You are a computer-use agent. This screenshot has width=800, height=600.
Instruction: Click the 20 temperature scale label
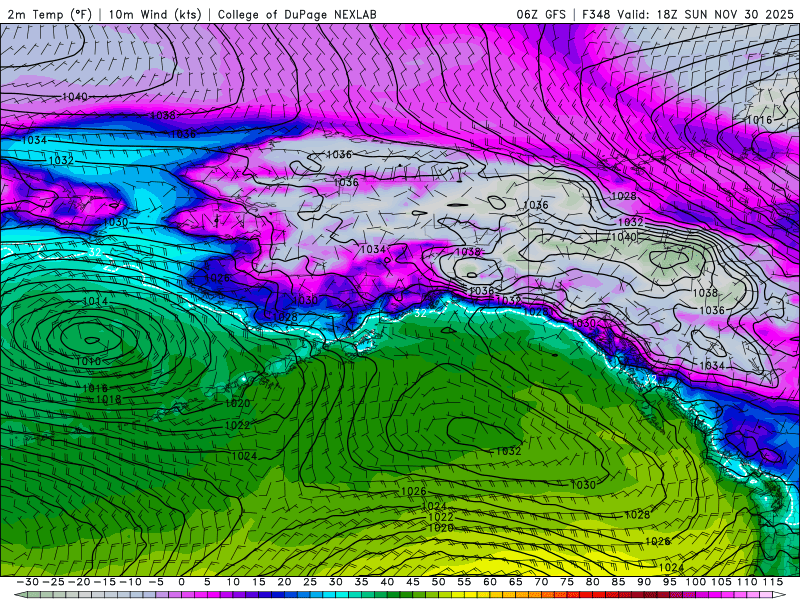(284, 582)
